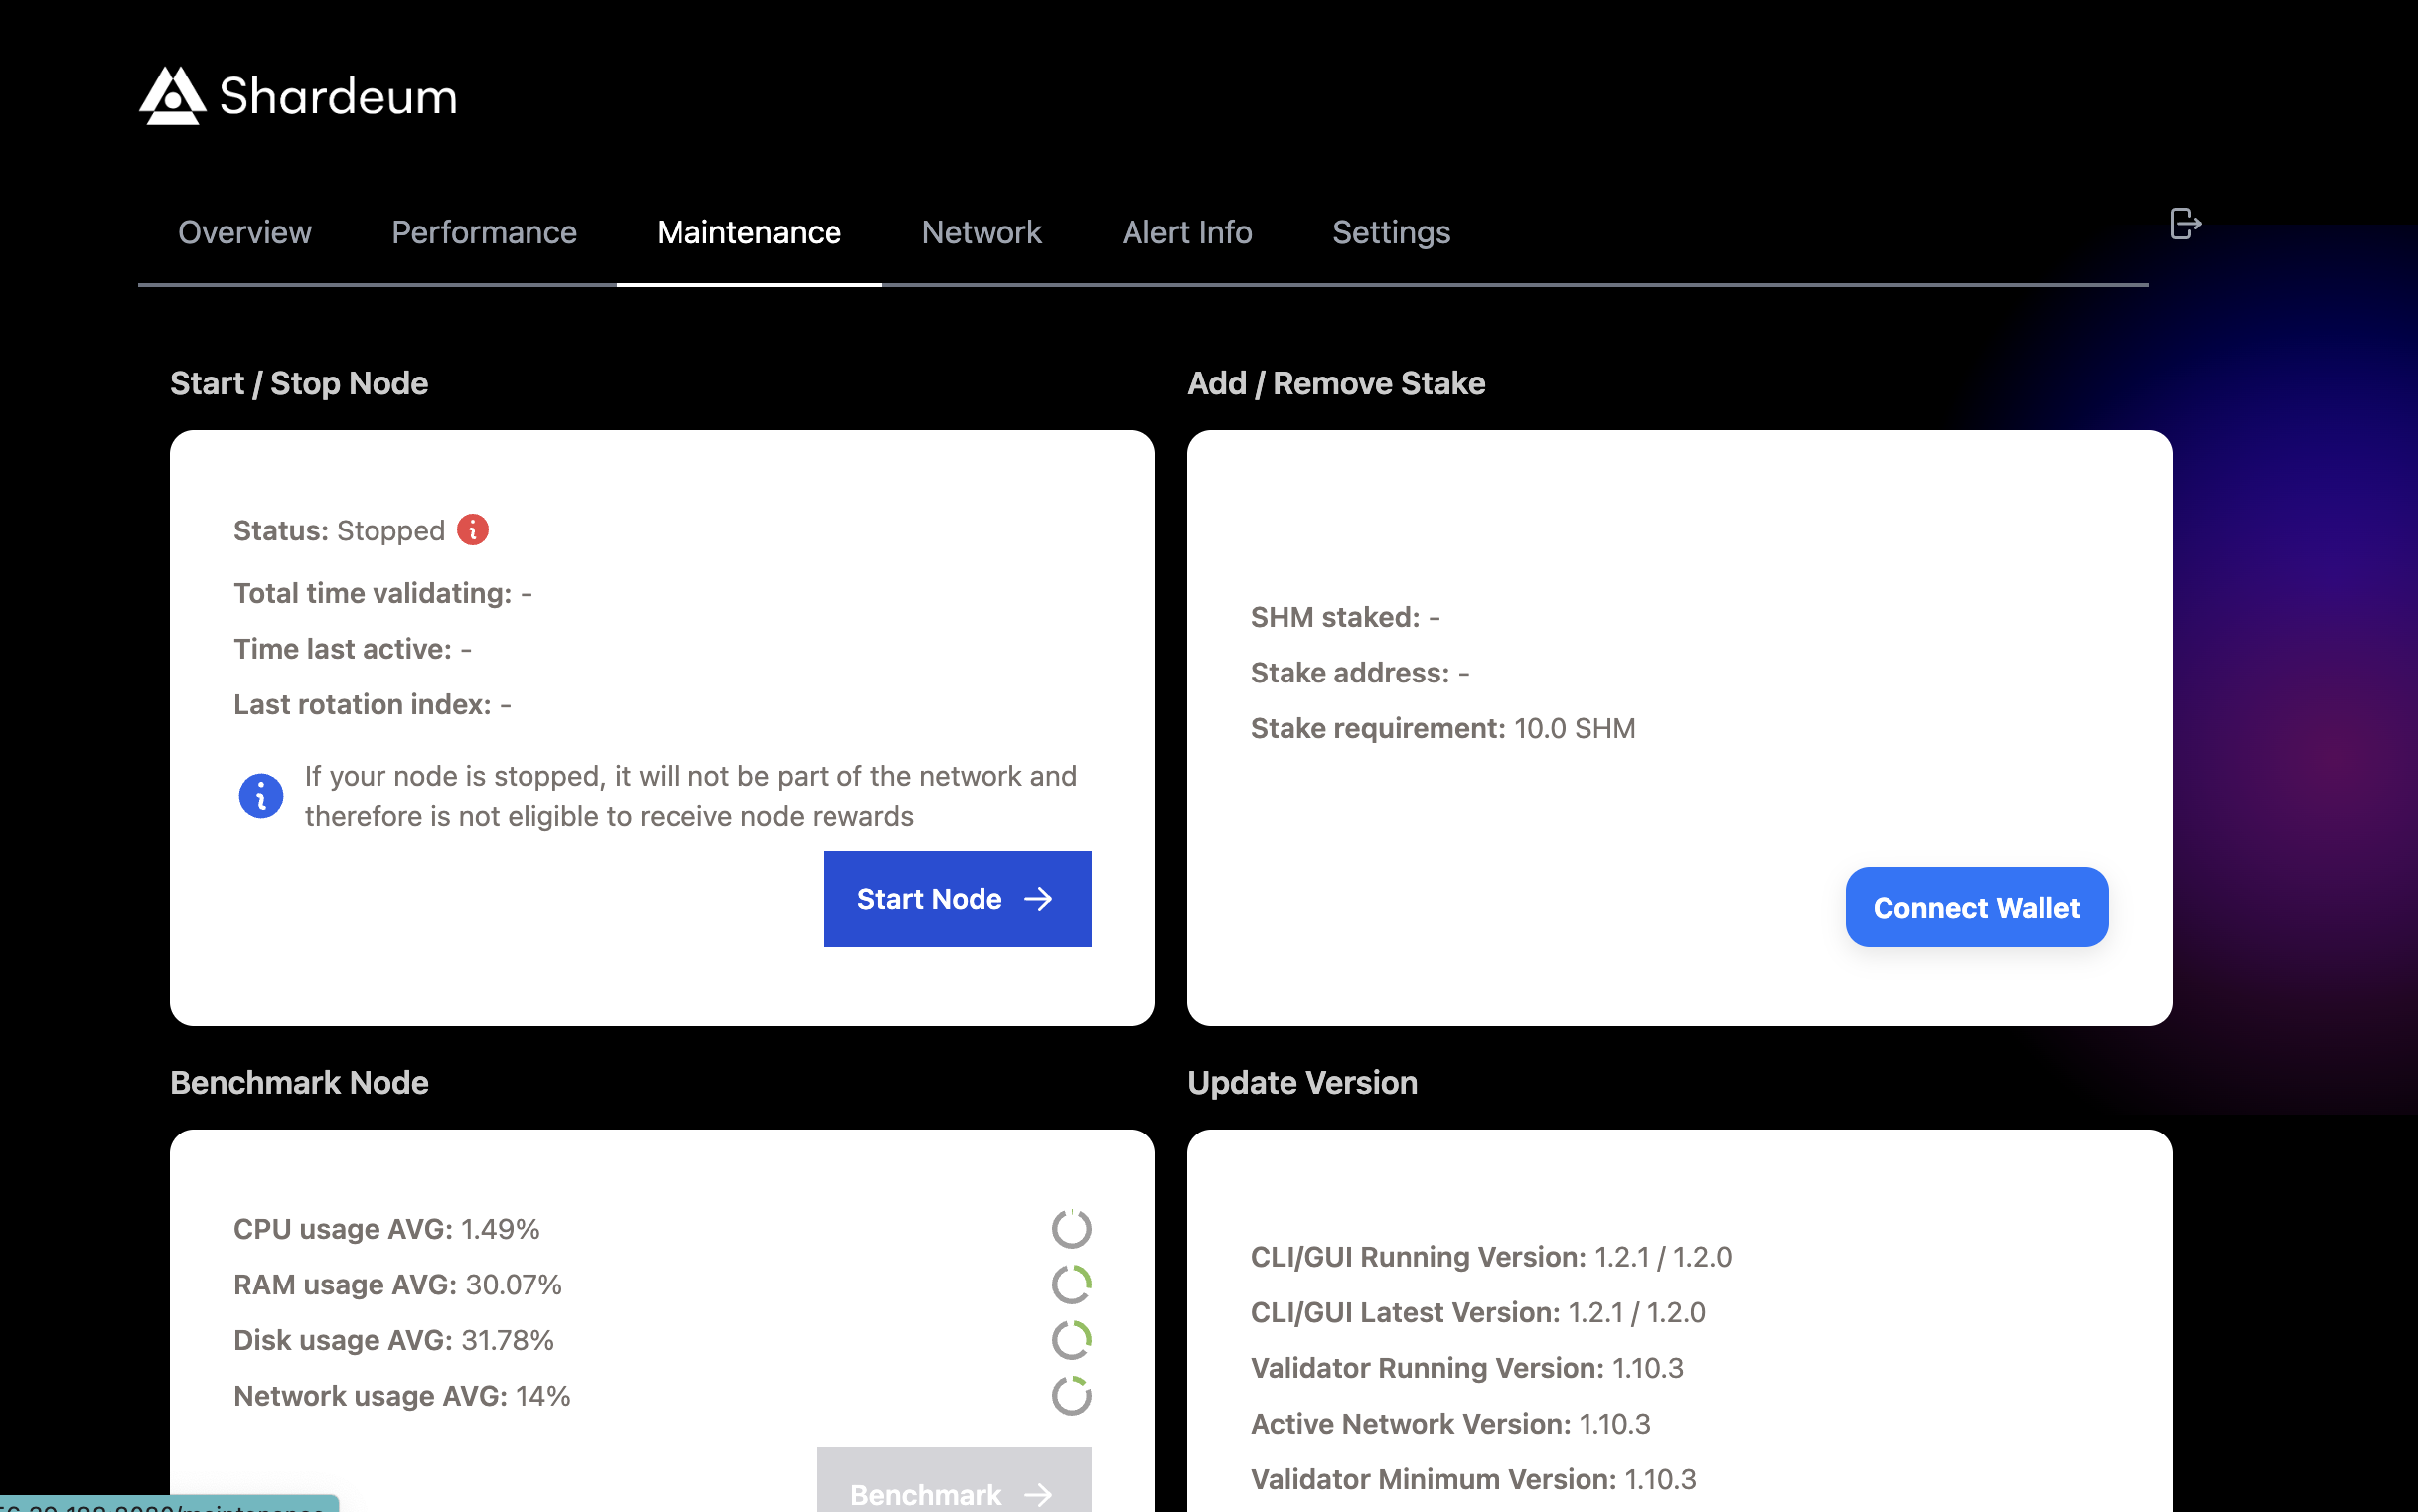Screen dimensions: 2418x1512
Task: Click the 'Time last active' line
Action: point(352,649)
